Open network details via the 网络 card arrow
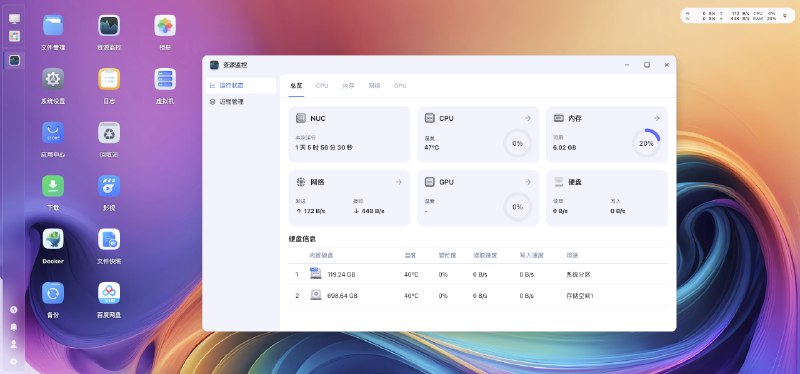This screenshot has height=374, width=800. (x=398, y=182)
